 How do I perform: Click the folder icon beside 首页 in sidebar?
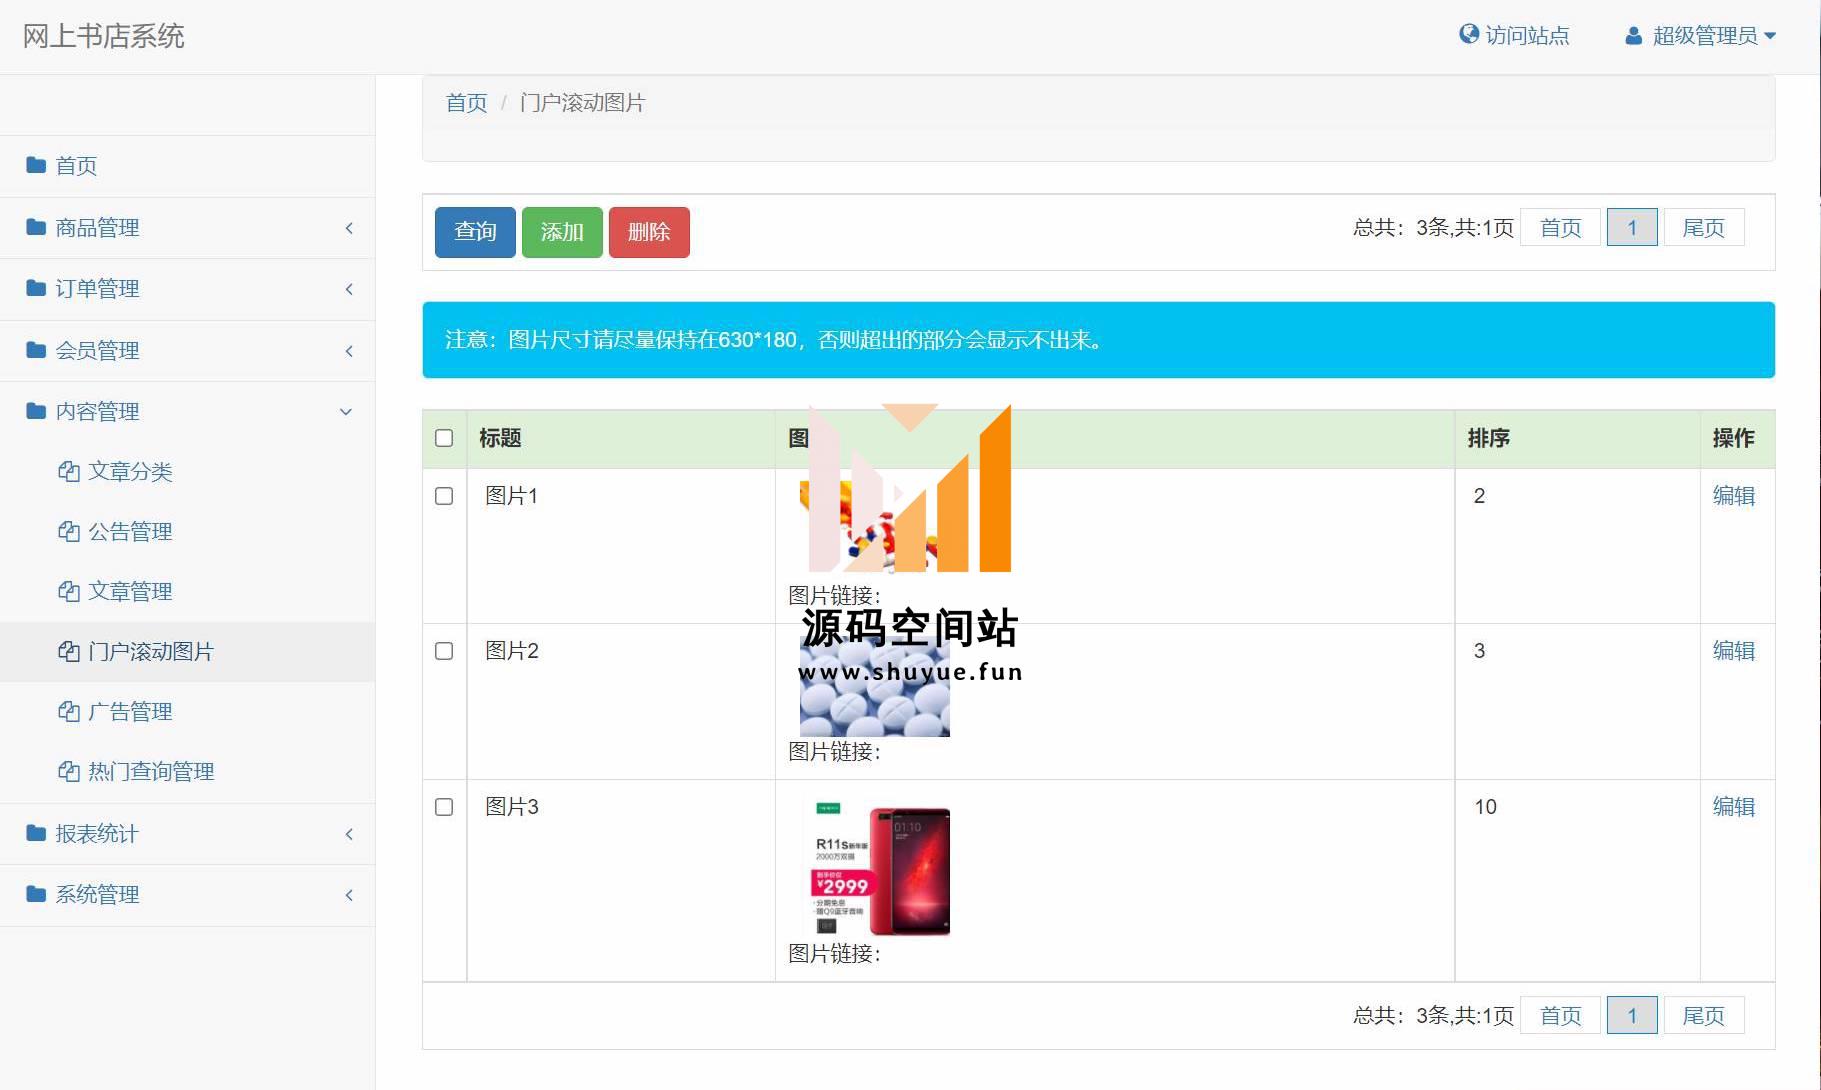[x=36, y=165]
